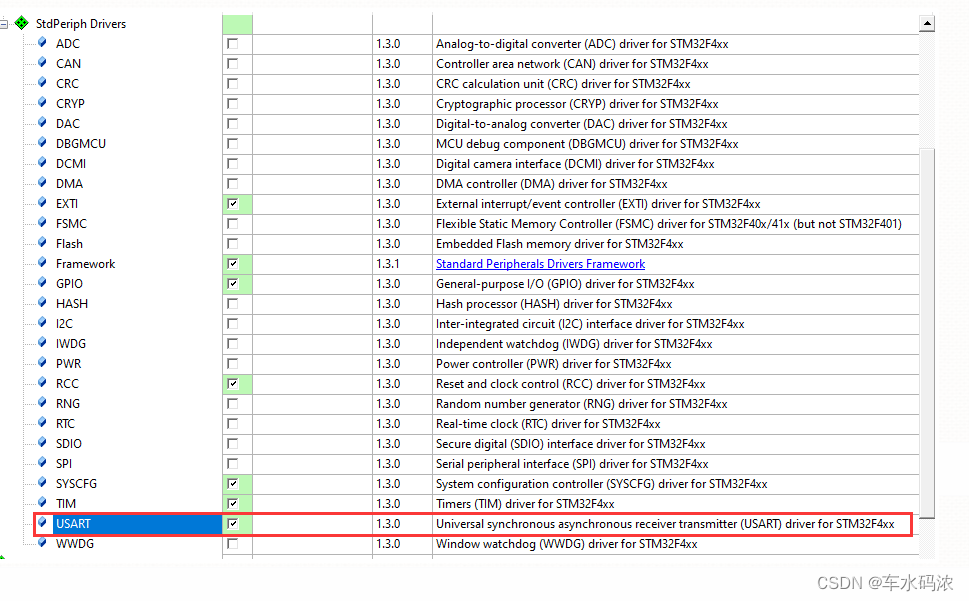This screenshot has width=969, height=601.
Task: Collapse the StdPeriph Drivers tree node
Action: tap(4, 24)
